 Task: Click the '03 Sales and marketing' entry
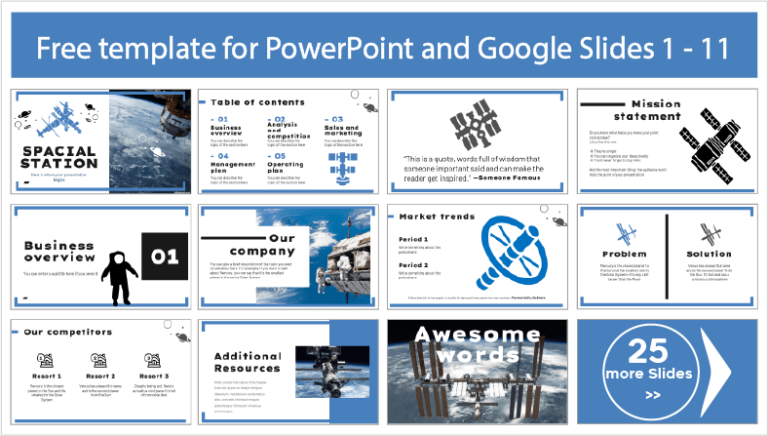343,132
